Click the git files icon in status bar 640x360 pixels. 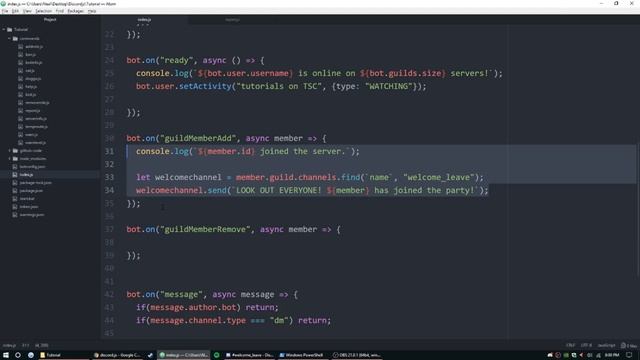(x=629, y=345)
